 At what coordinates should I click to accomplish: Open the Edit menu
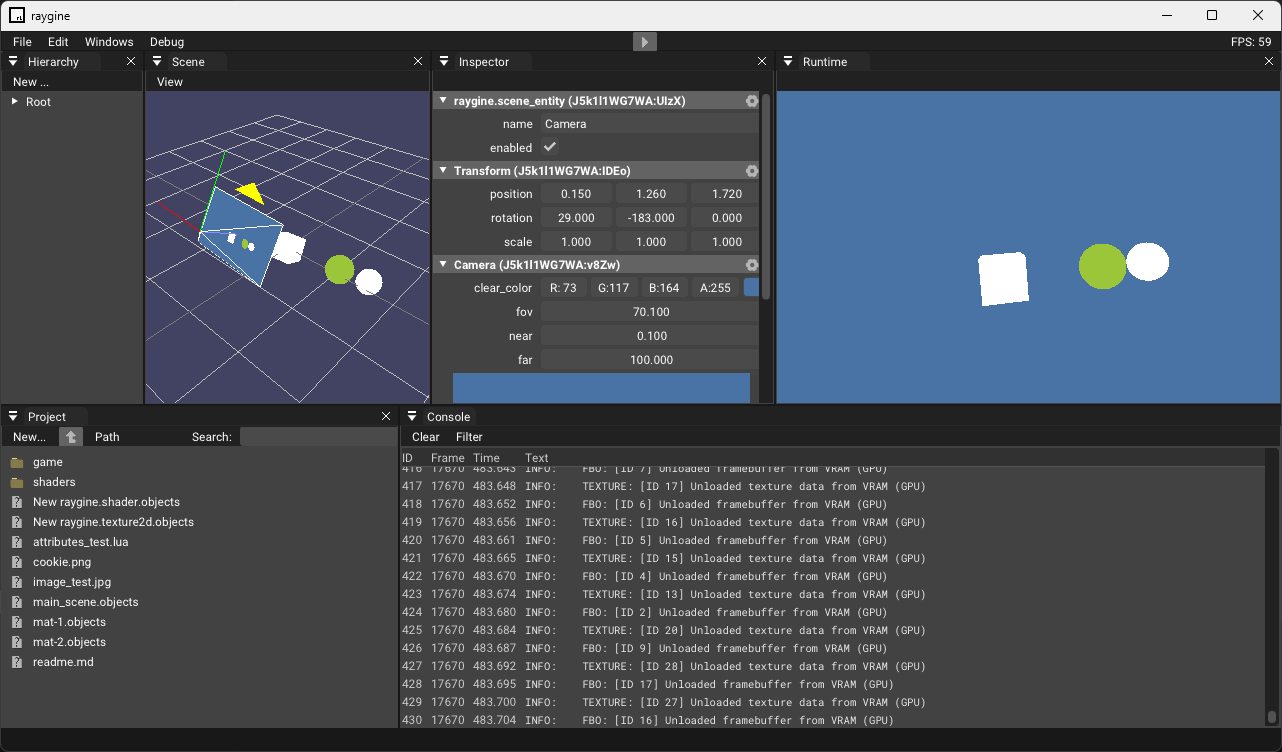(x=58, y=42)
